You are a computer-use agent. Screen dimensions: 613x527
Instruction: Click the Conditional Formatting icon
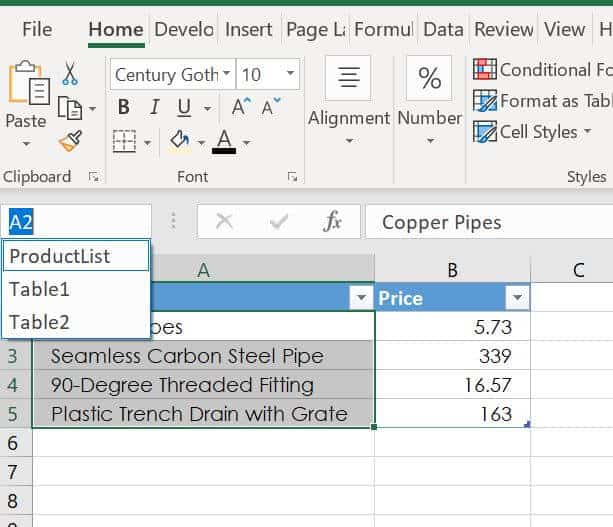coord(485,70)
